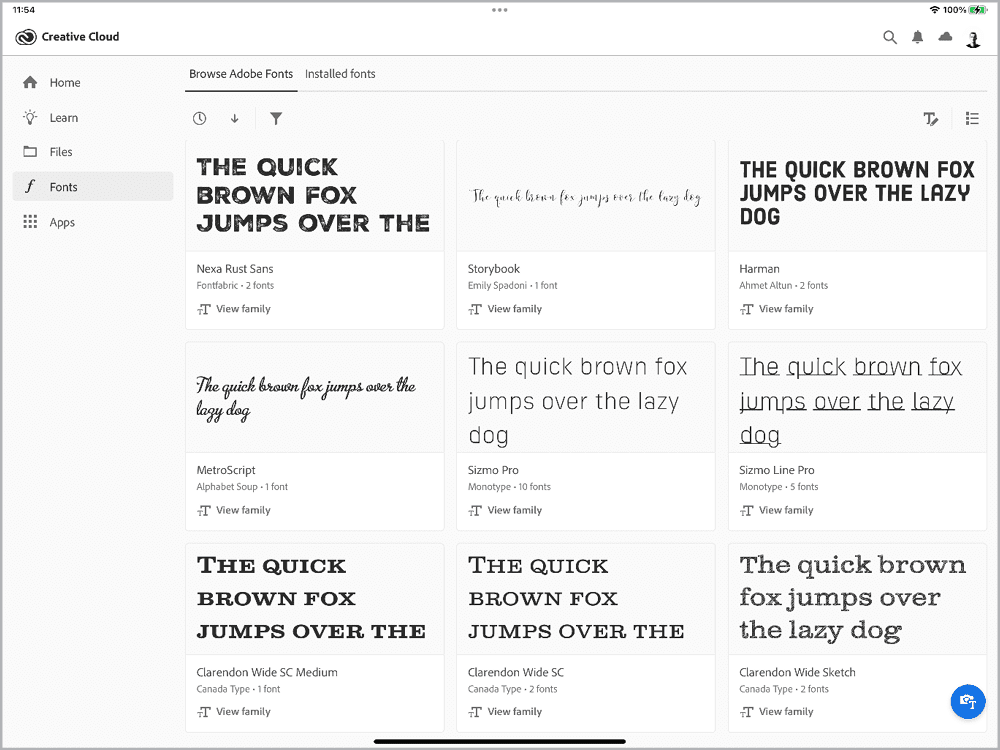Open Nexa Rust Sans preview thumbnail
Viewport: 1000px width, 750px height.
pyautogui.click(x=314, y=196)
